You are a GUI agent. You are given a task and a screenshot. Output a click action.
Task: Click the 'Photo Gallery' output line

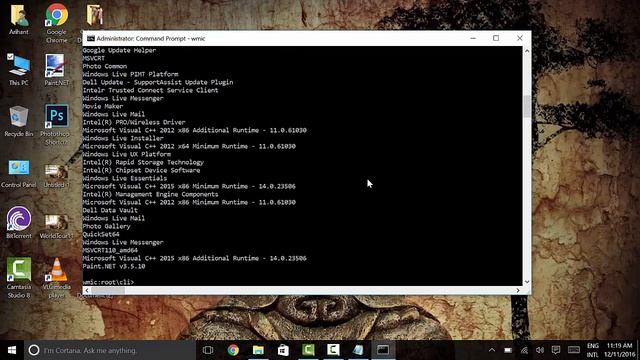pos(106,226)
